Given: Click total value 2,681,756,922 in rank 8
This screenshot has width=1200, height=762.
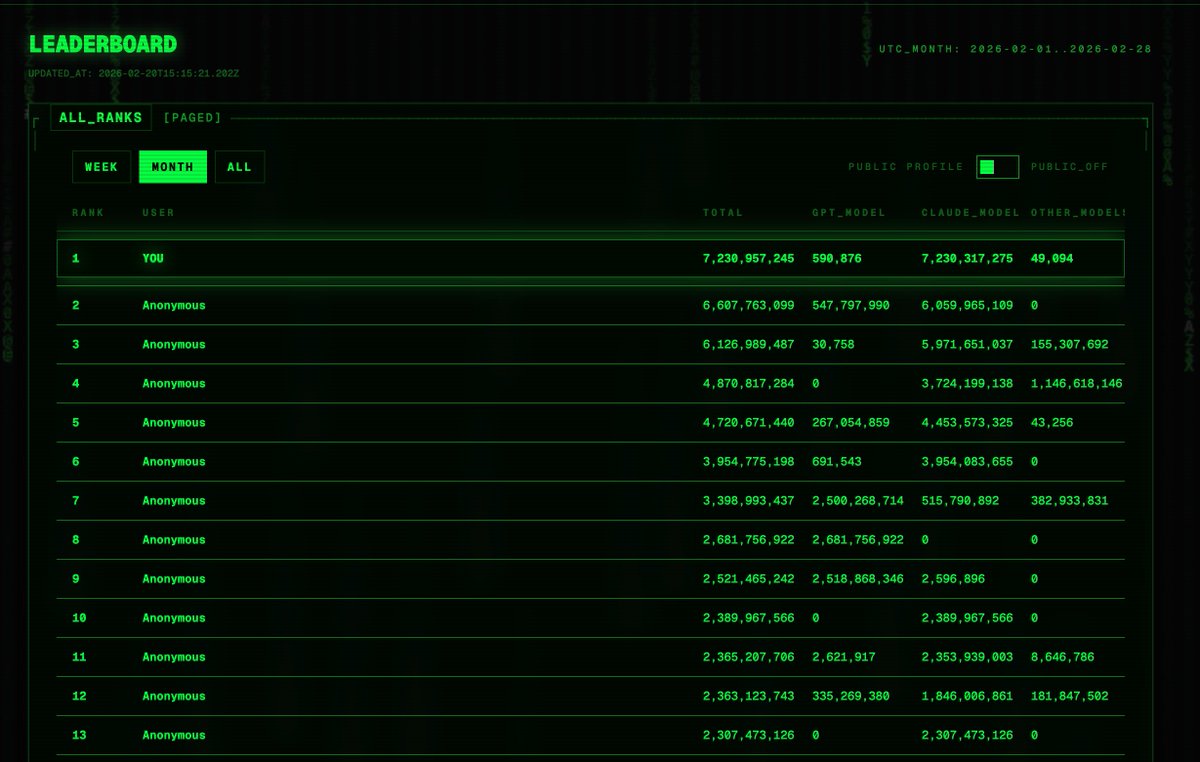Looking at the screenshot, I should (749, 539).
